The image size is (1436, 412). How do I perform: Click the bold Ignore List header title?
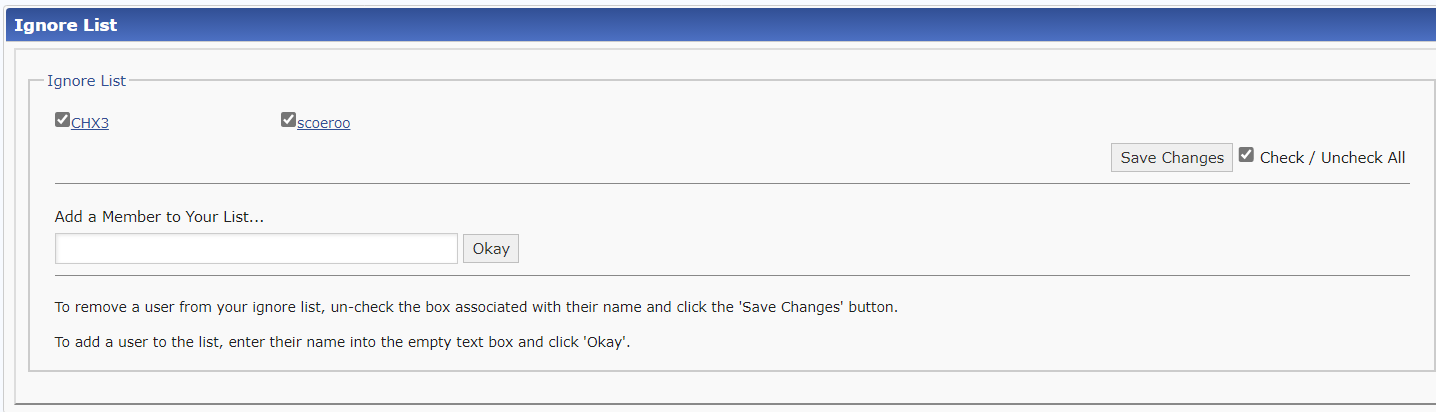click(x=66, y=25)
